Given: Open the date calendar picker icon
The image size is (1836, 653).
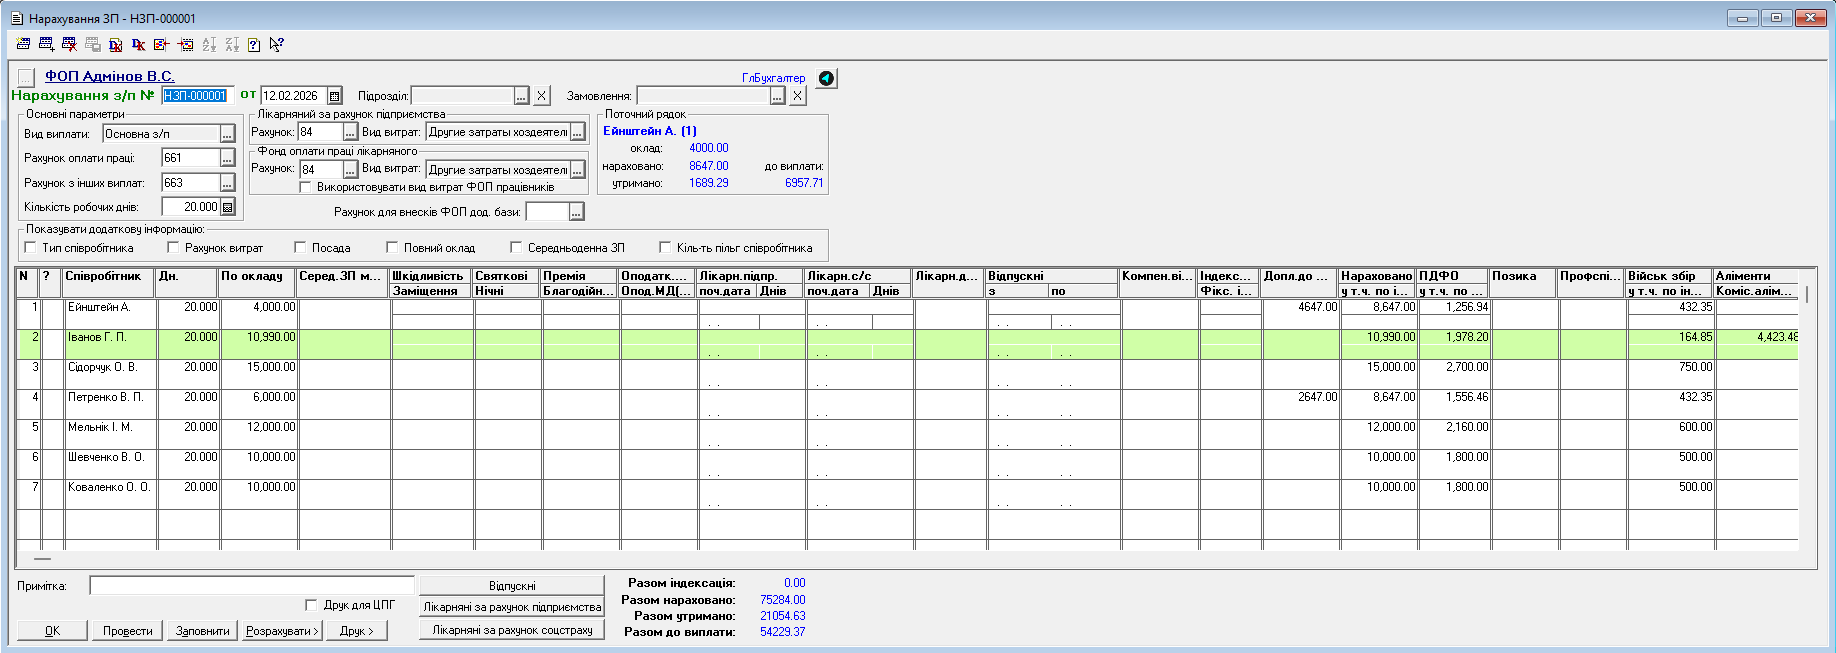Looking at the screenshot, I should tap(335, 96).
